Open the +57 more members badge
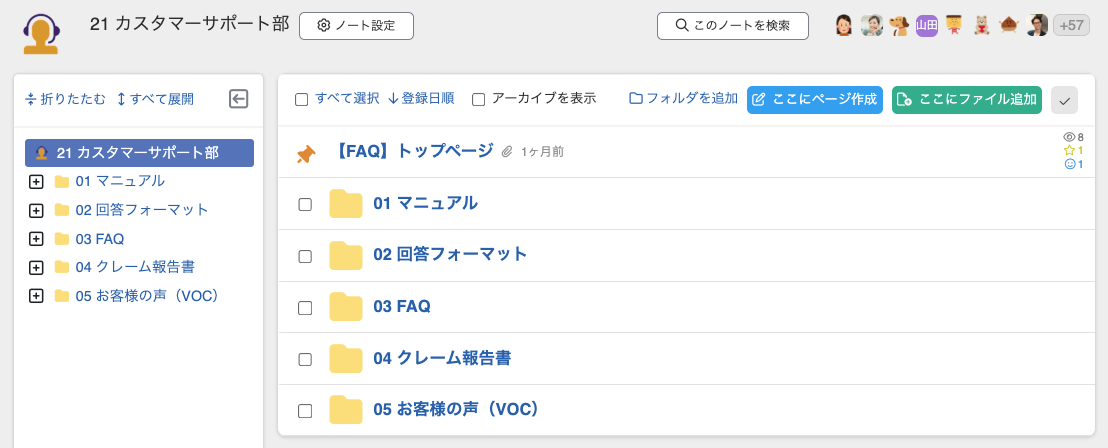 pyautogui.click(x=1071, y=26)
